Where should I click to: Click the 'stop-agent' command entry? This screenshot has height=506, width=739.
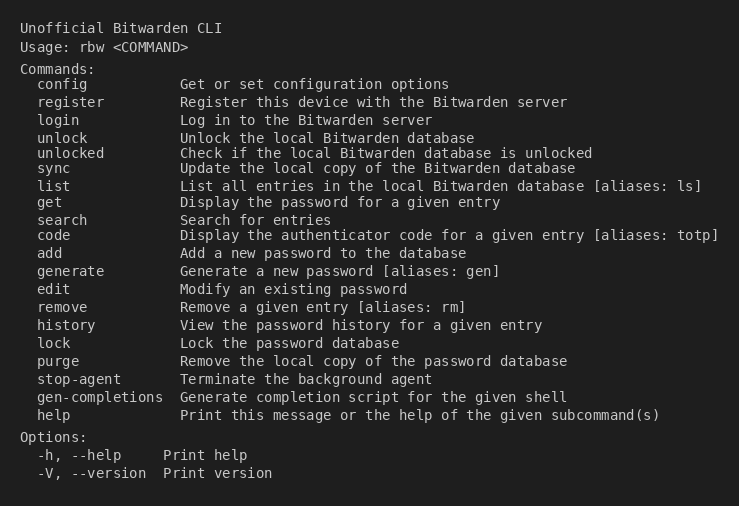[x=79, y=379]
